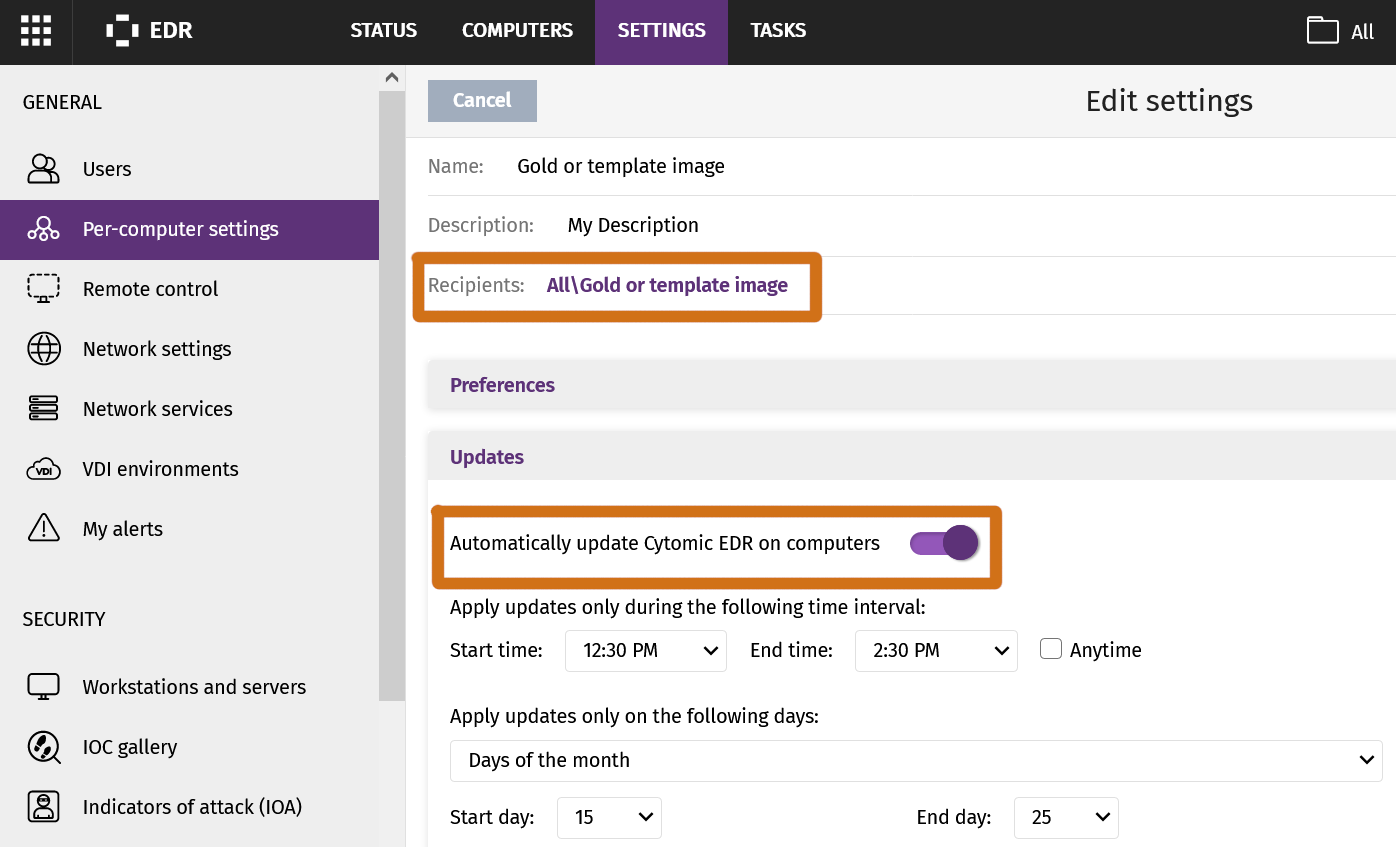Click the Network services server icon
This screenshot has width=1396, height=847.
click(43, 409)
